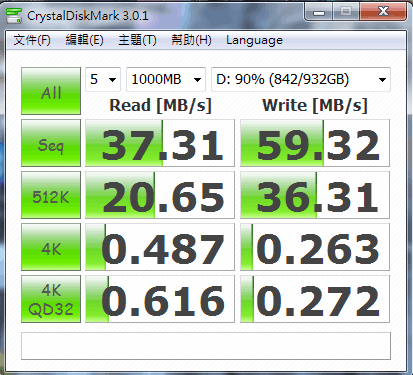Expand the 1000MB test size dropdown

pos(166,79)
